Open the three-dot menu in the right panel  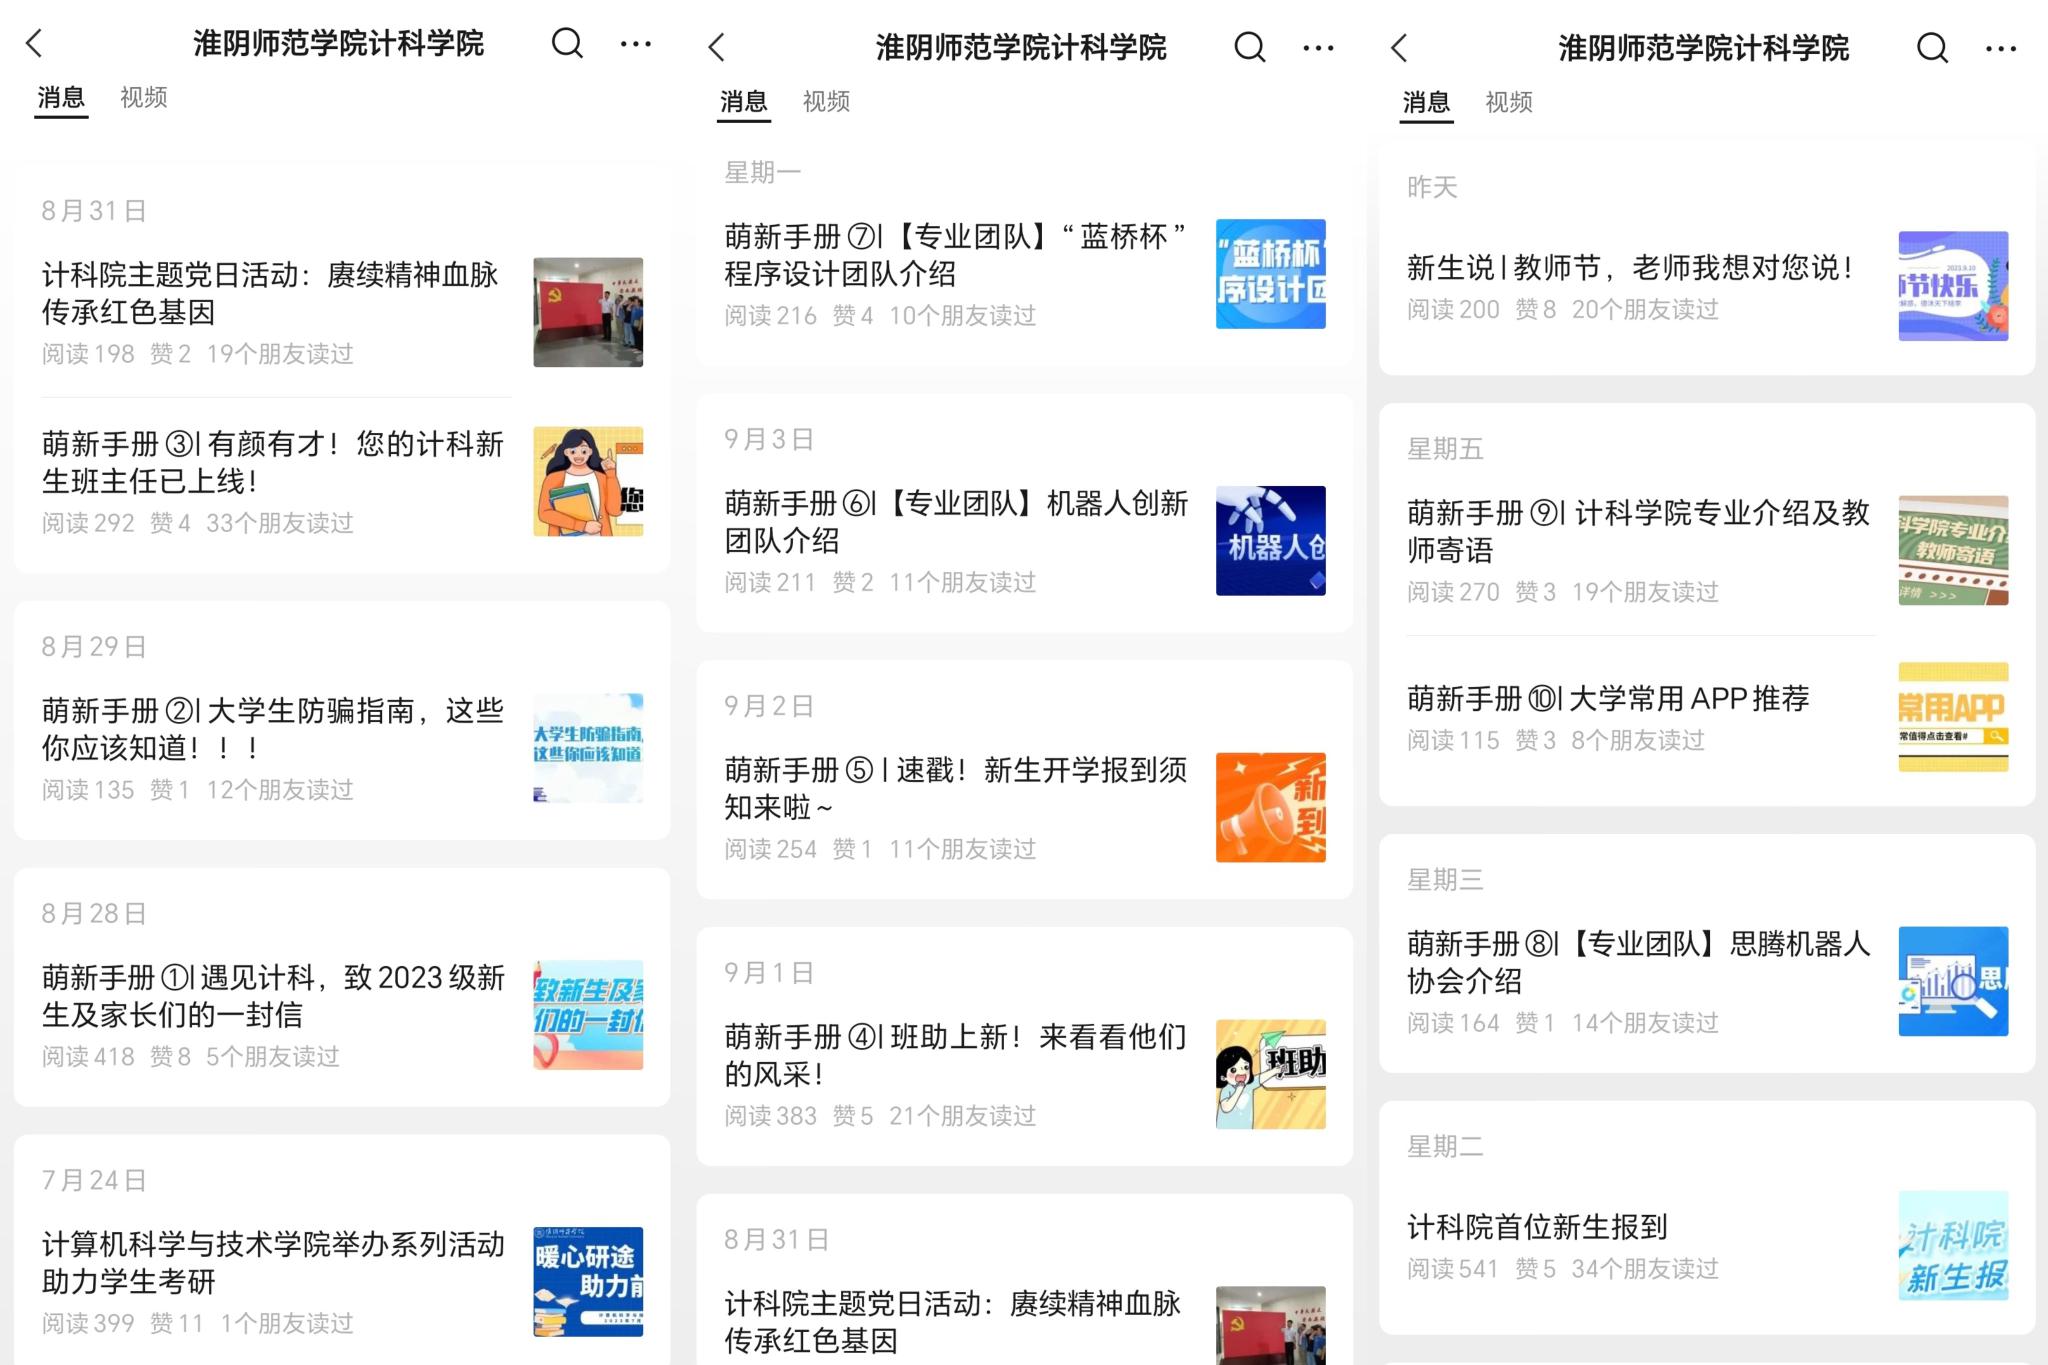point(2001,49)
